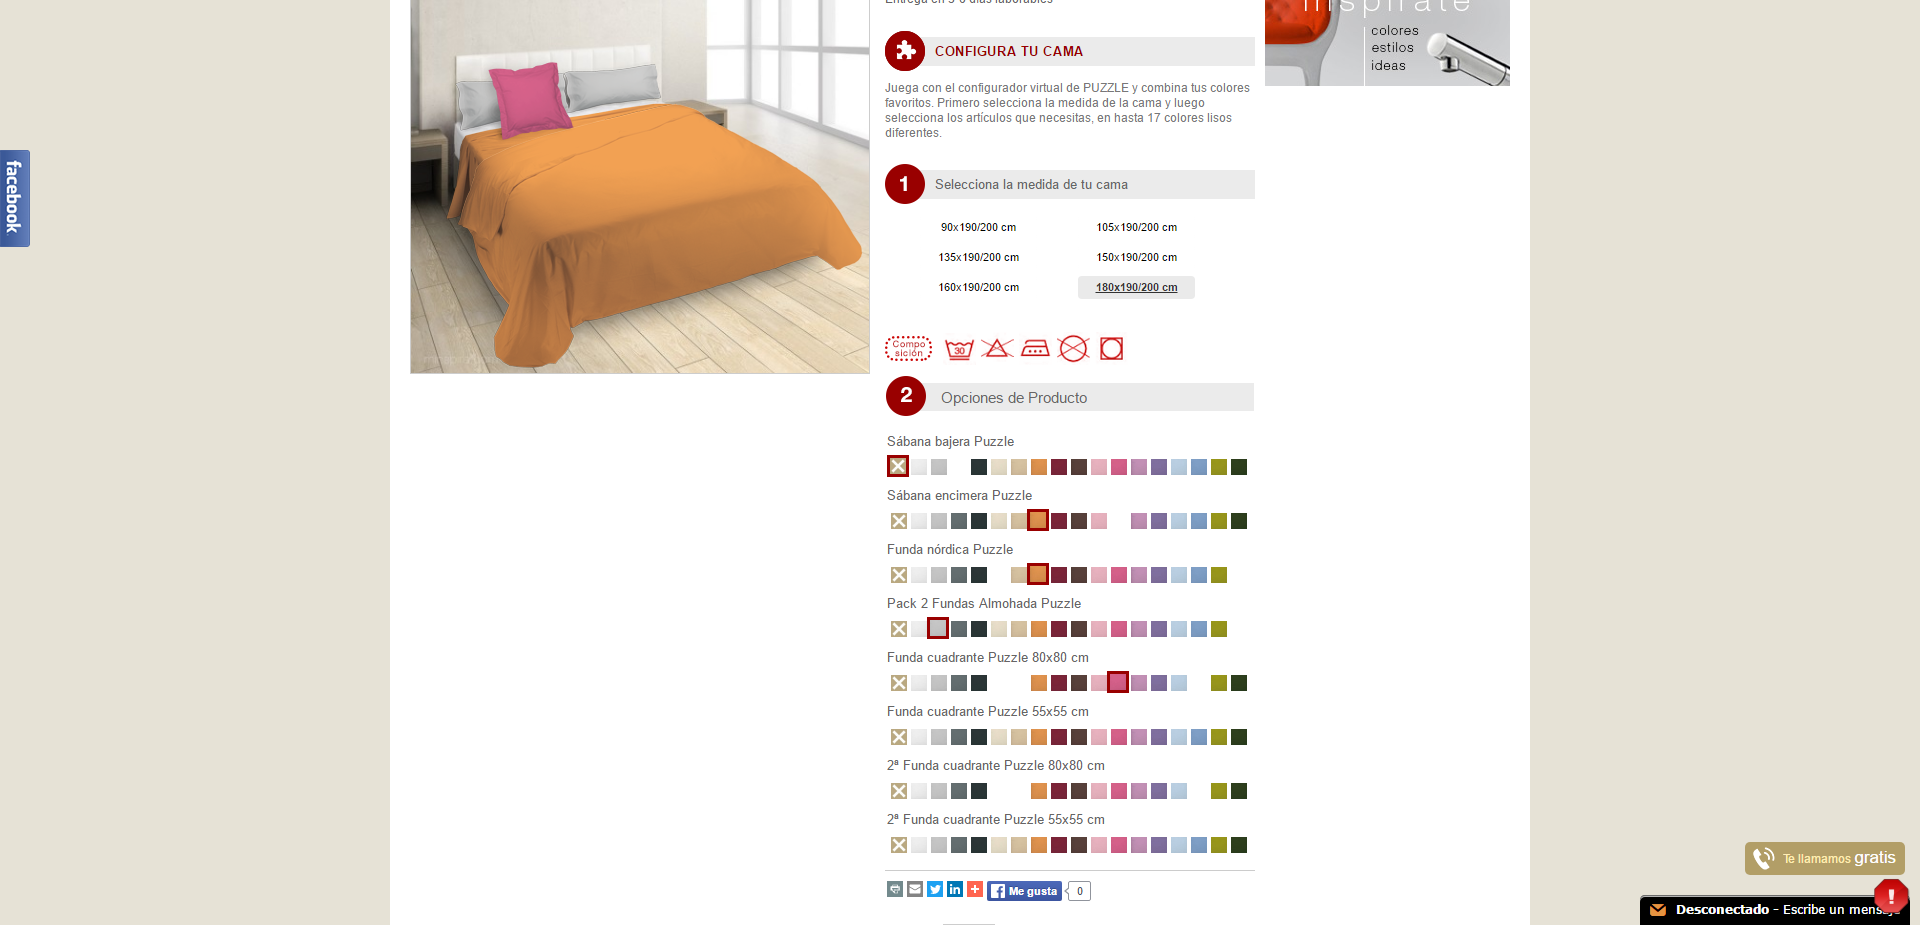Select bed size 135x190/200 cm
Viewport: 1920px width, 925px height.
pos(978,257)
